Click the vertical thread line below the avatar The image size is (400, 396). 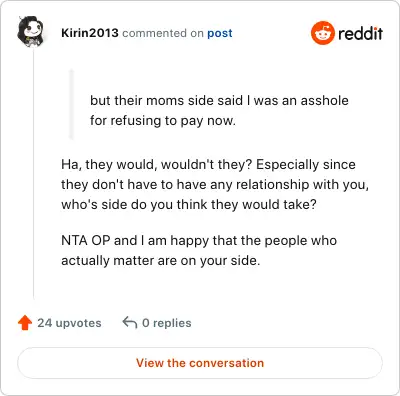pyautogui.click(x=33, y=173)
